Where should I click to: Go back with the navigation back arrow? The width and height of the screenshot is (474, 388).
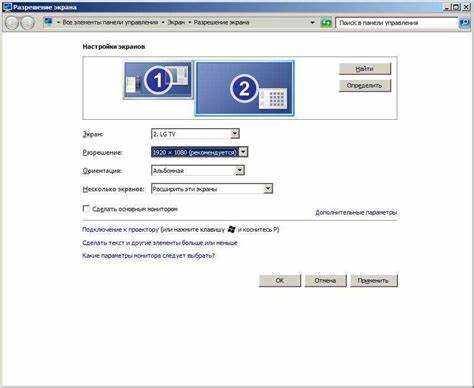pos(12,23)
